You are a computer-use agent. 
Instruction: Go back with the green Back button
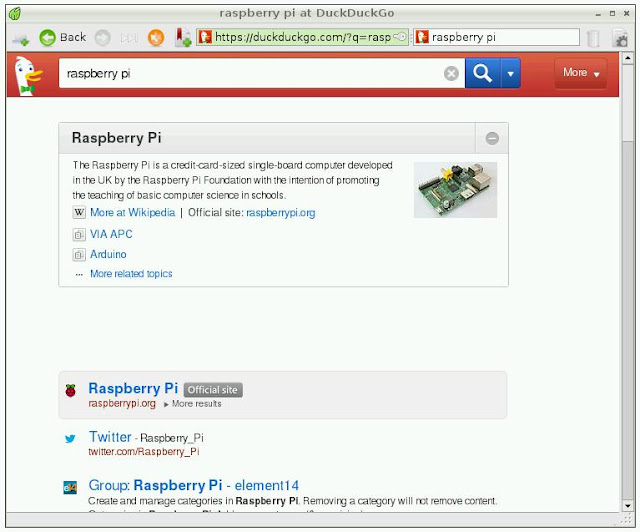(x=62, y=38)
